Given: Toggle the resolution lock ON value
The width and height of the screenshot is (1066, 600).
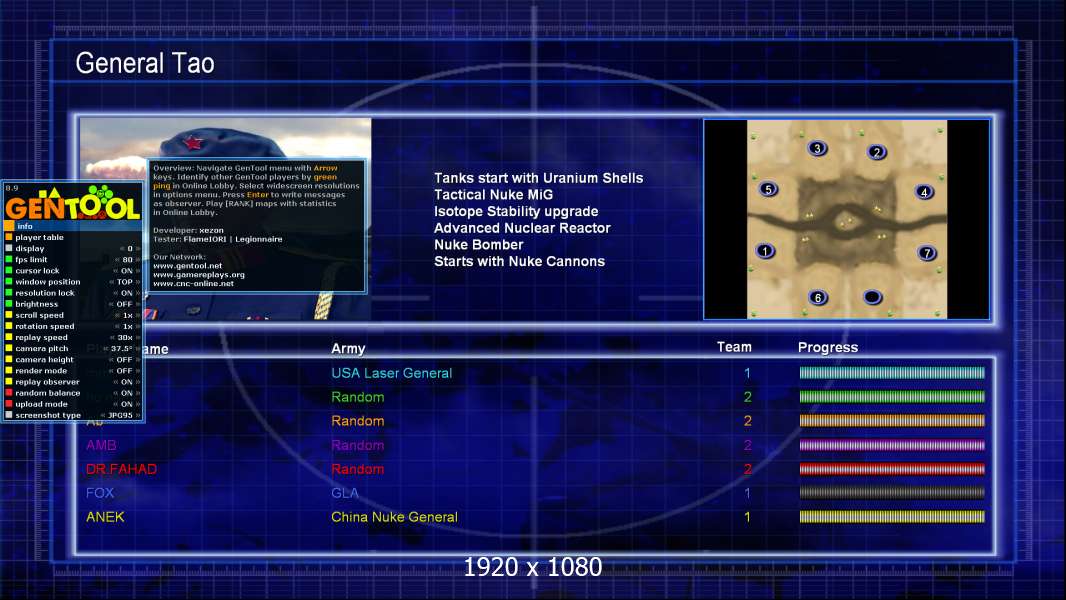Looking at the screenshot, I should coord(126,293).
